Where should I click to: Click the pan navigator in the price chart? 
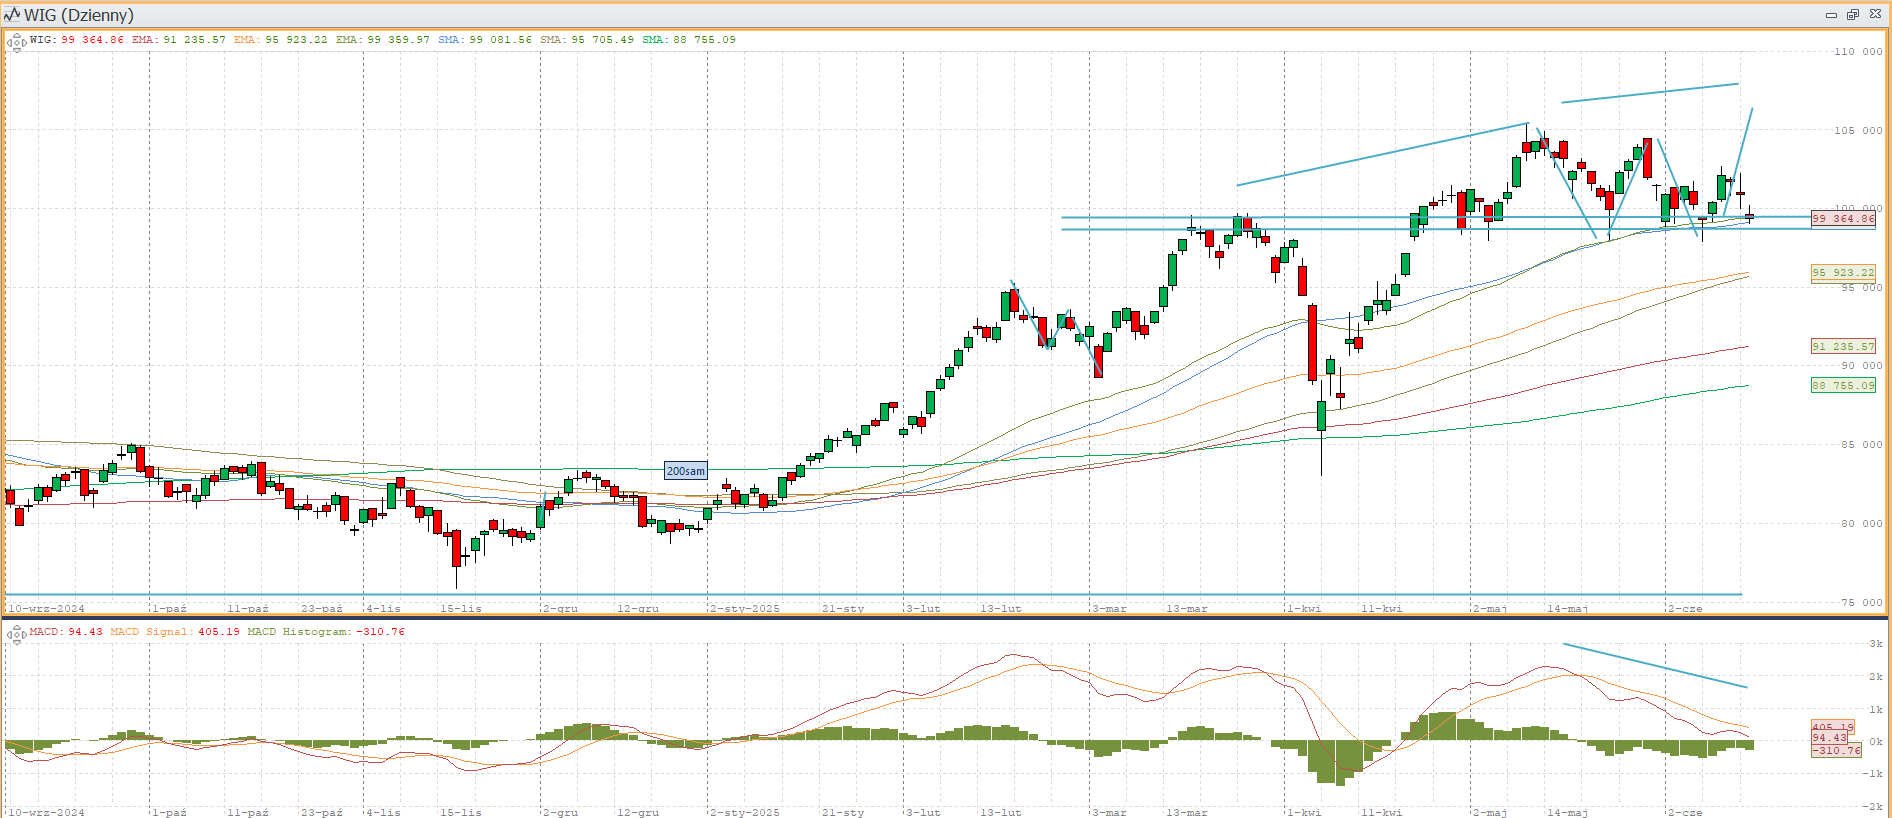(x=16, y=43)
